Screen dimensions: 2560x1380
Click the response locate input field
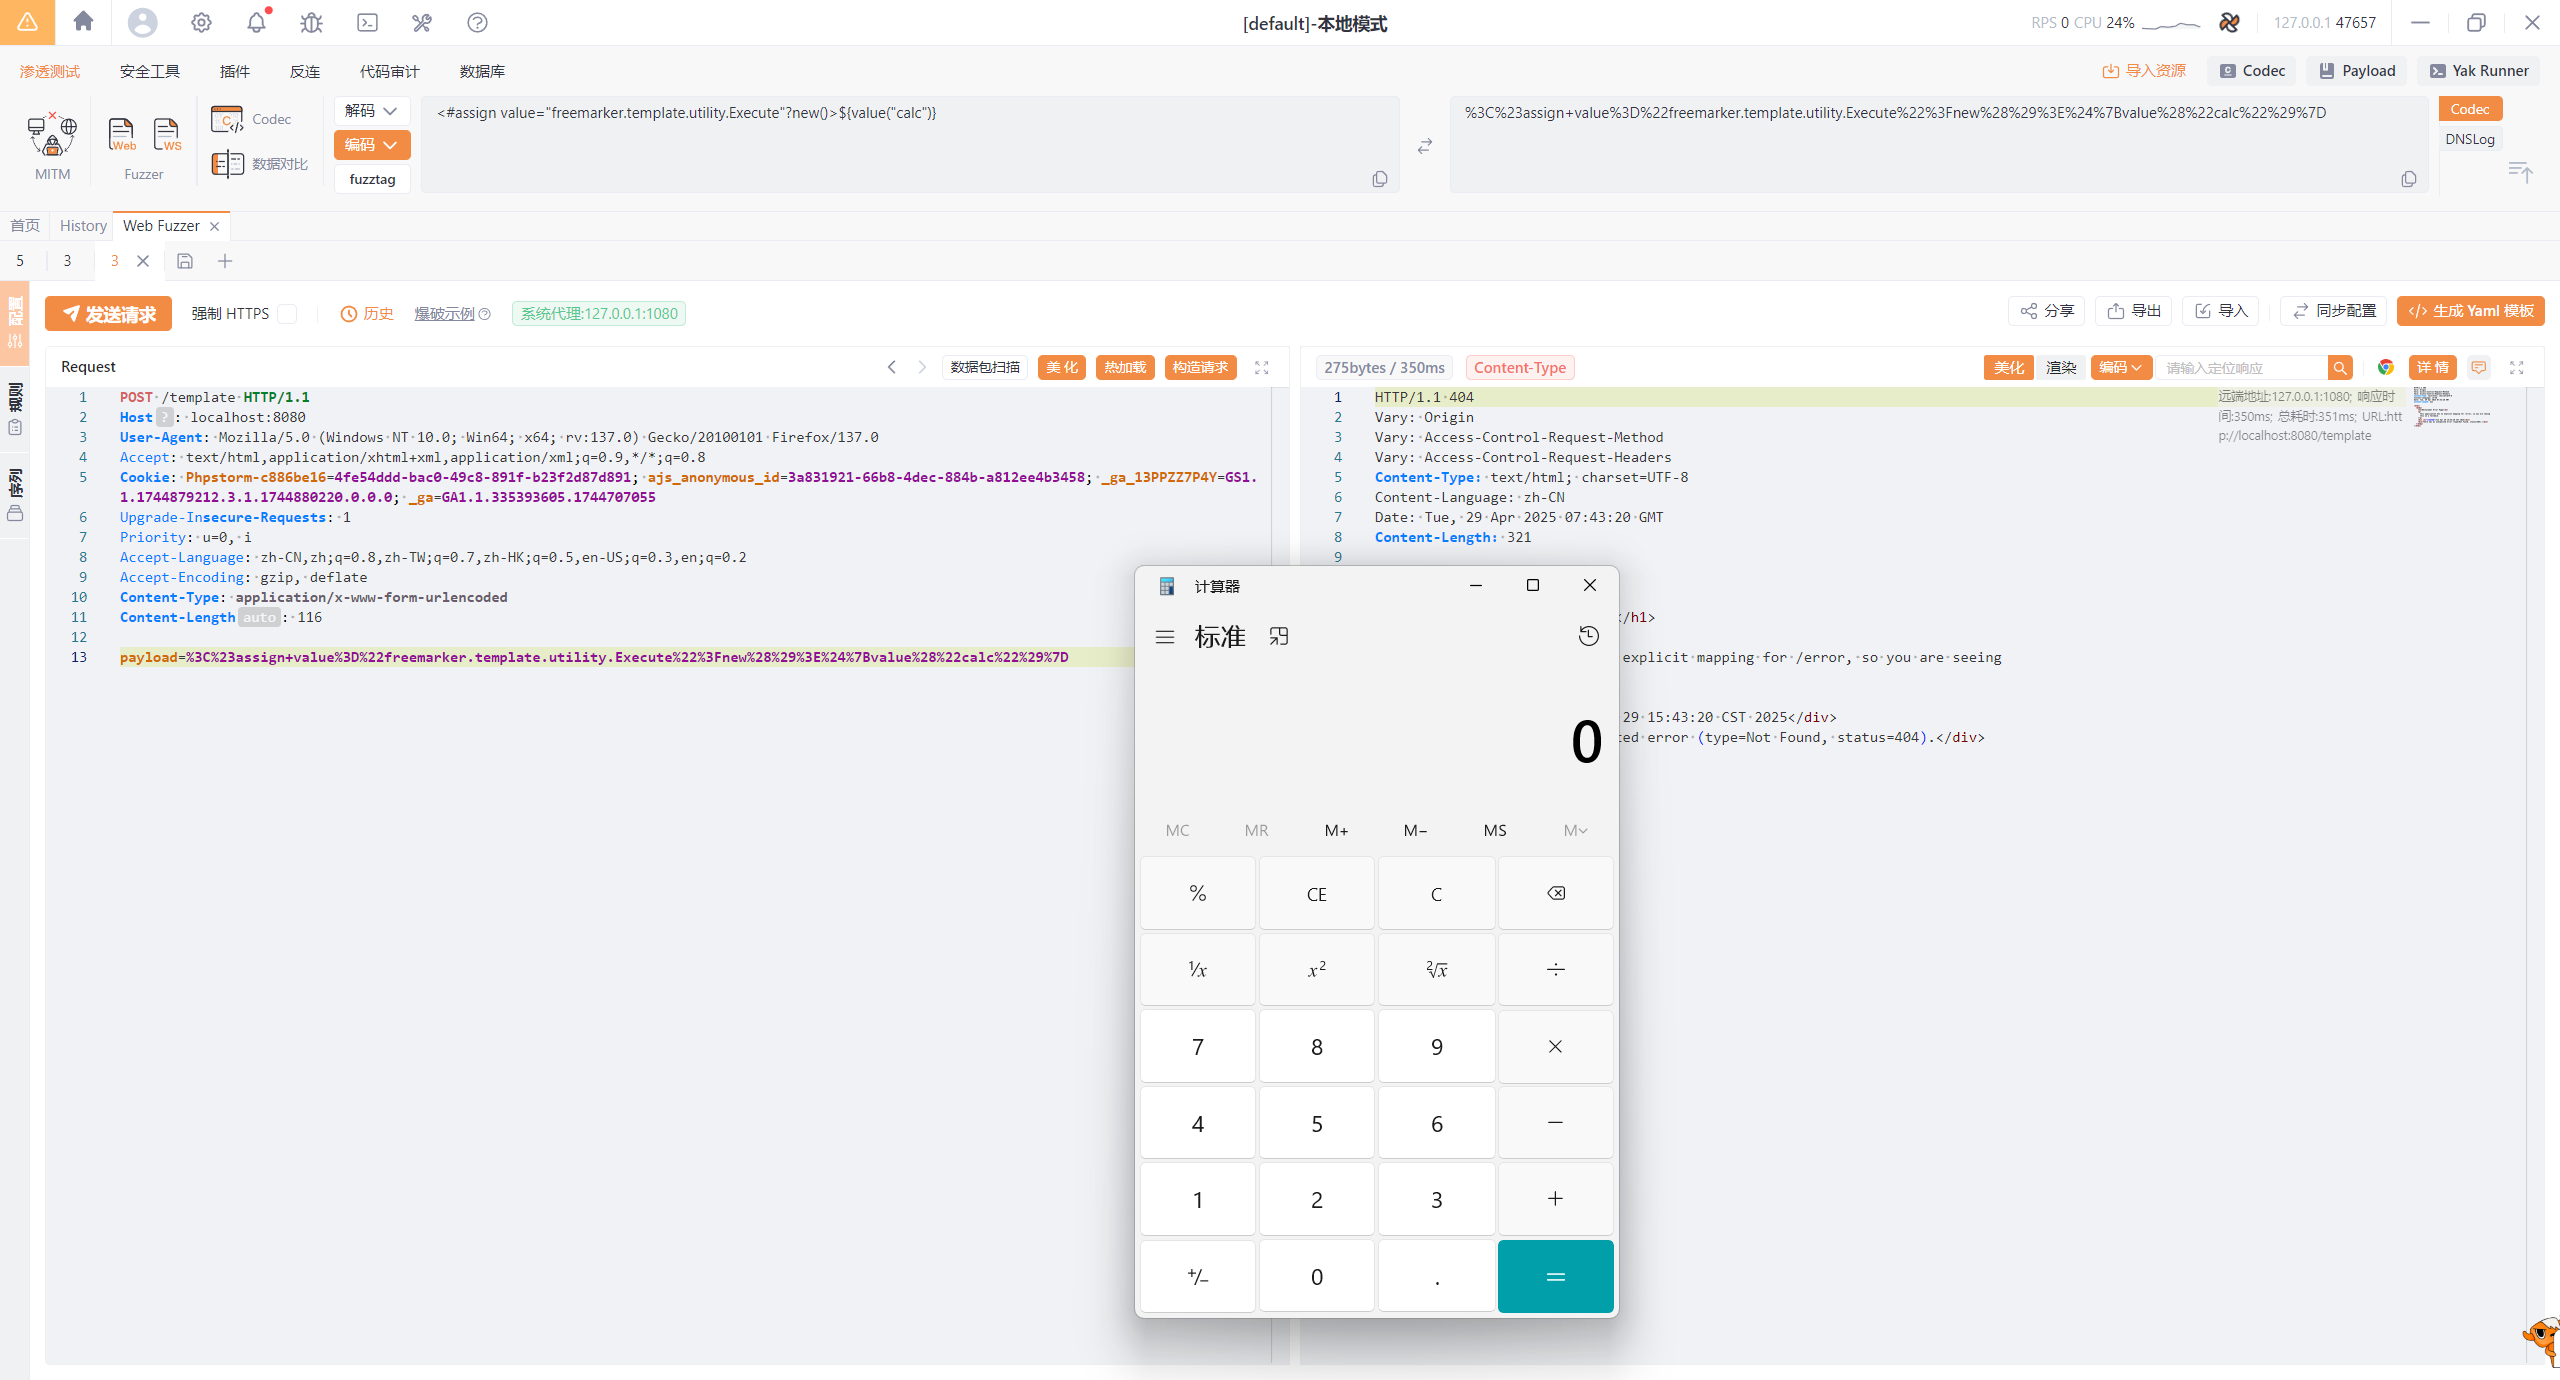coord(2241,368)
